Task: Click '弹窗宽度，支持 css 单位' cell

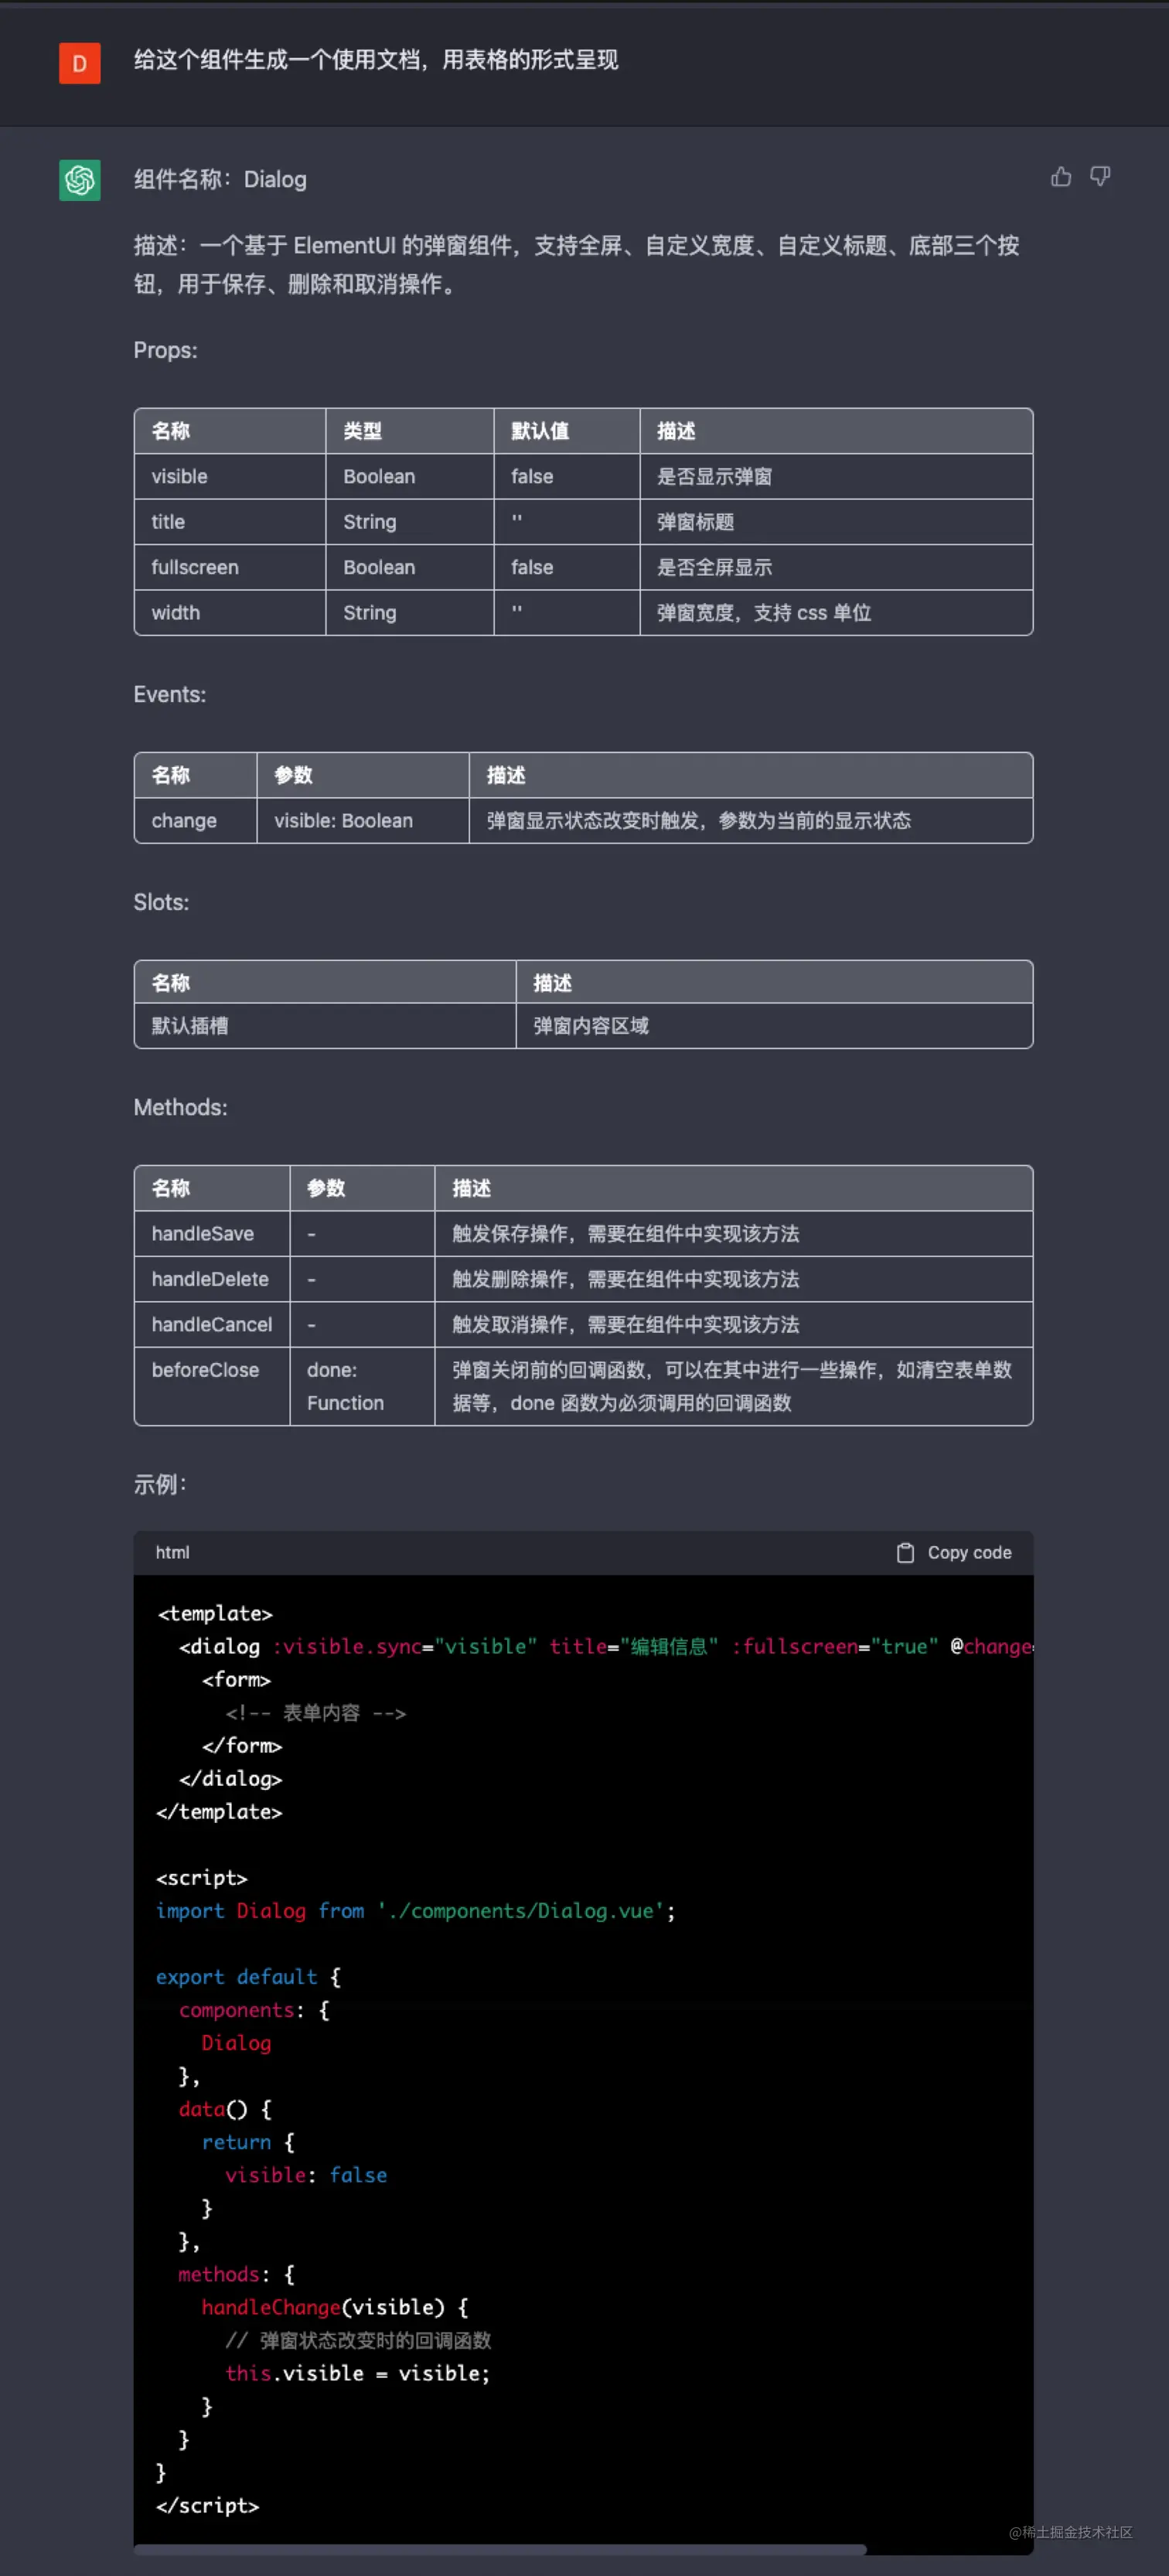Action: tap(836, 612)
